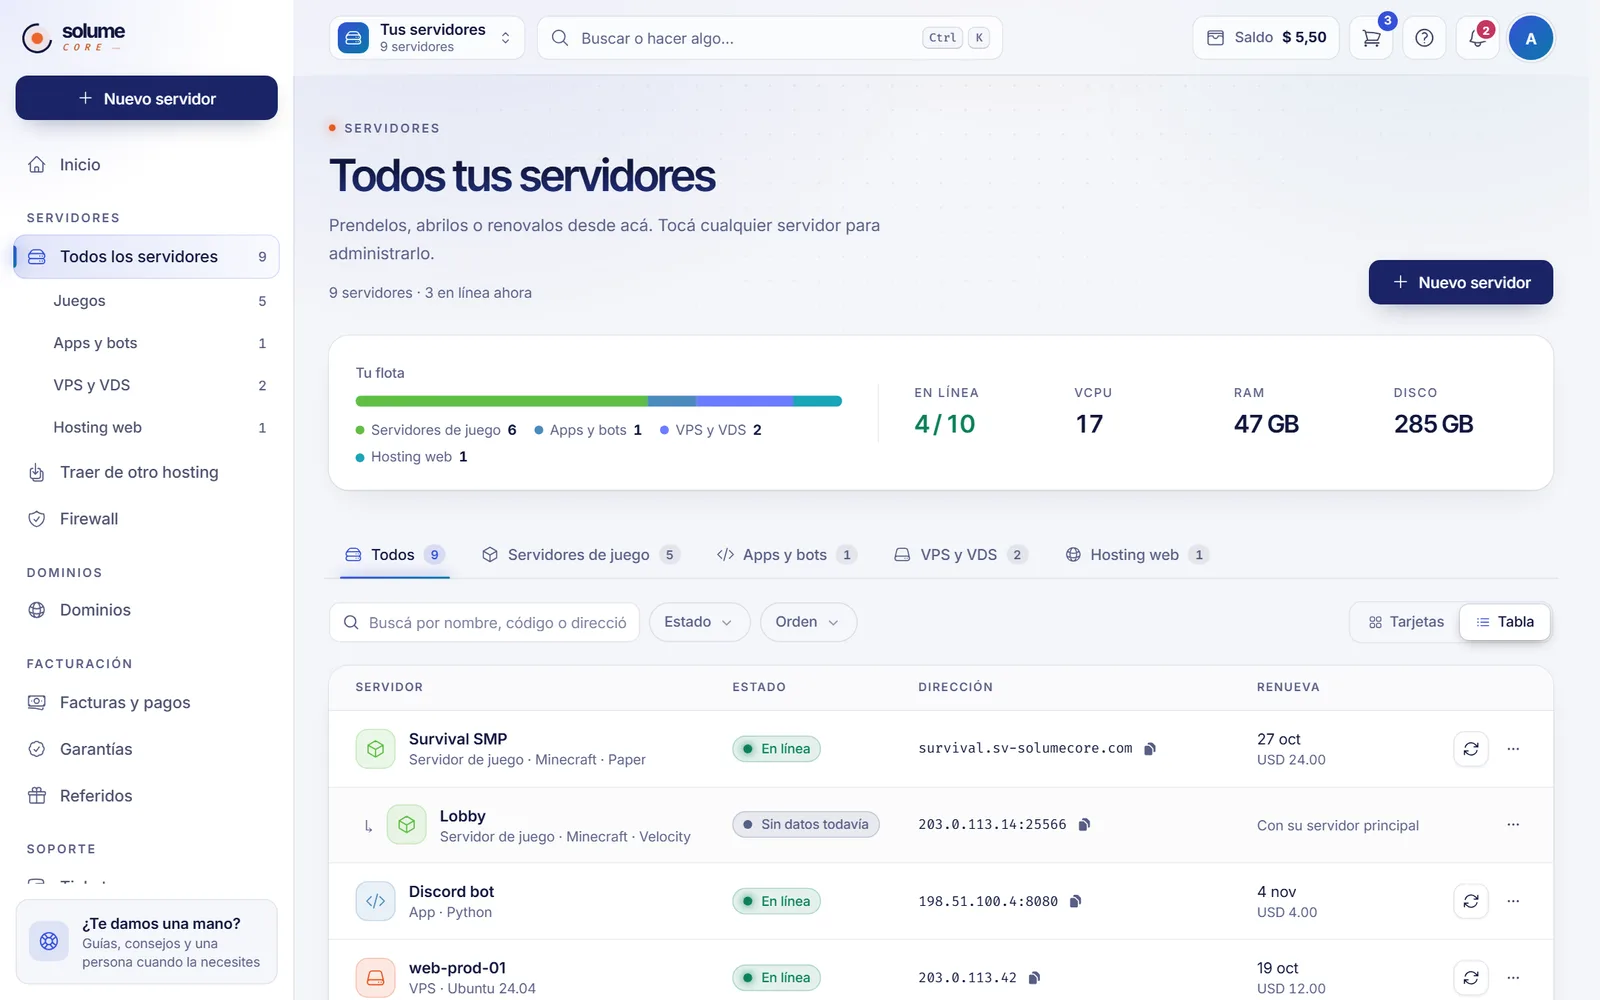Screen dimensions: 1600x1000
Task: Open the shopping cart icon
Action: click(x=1371, y=38)
